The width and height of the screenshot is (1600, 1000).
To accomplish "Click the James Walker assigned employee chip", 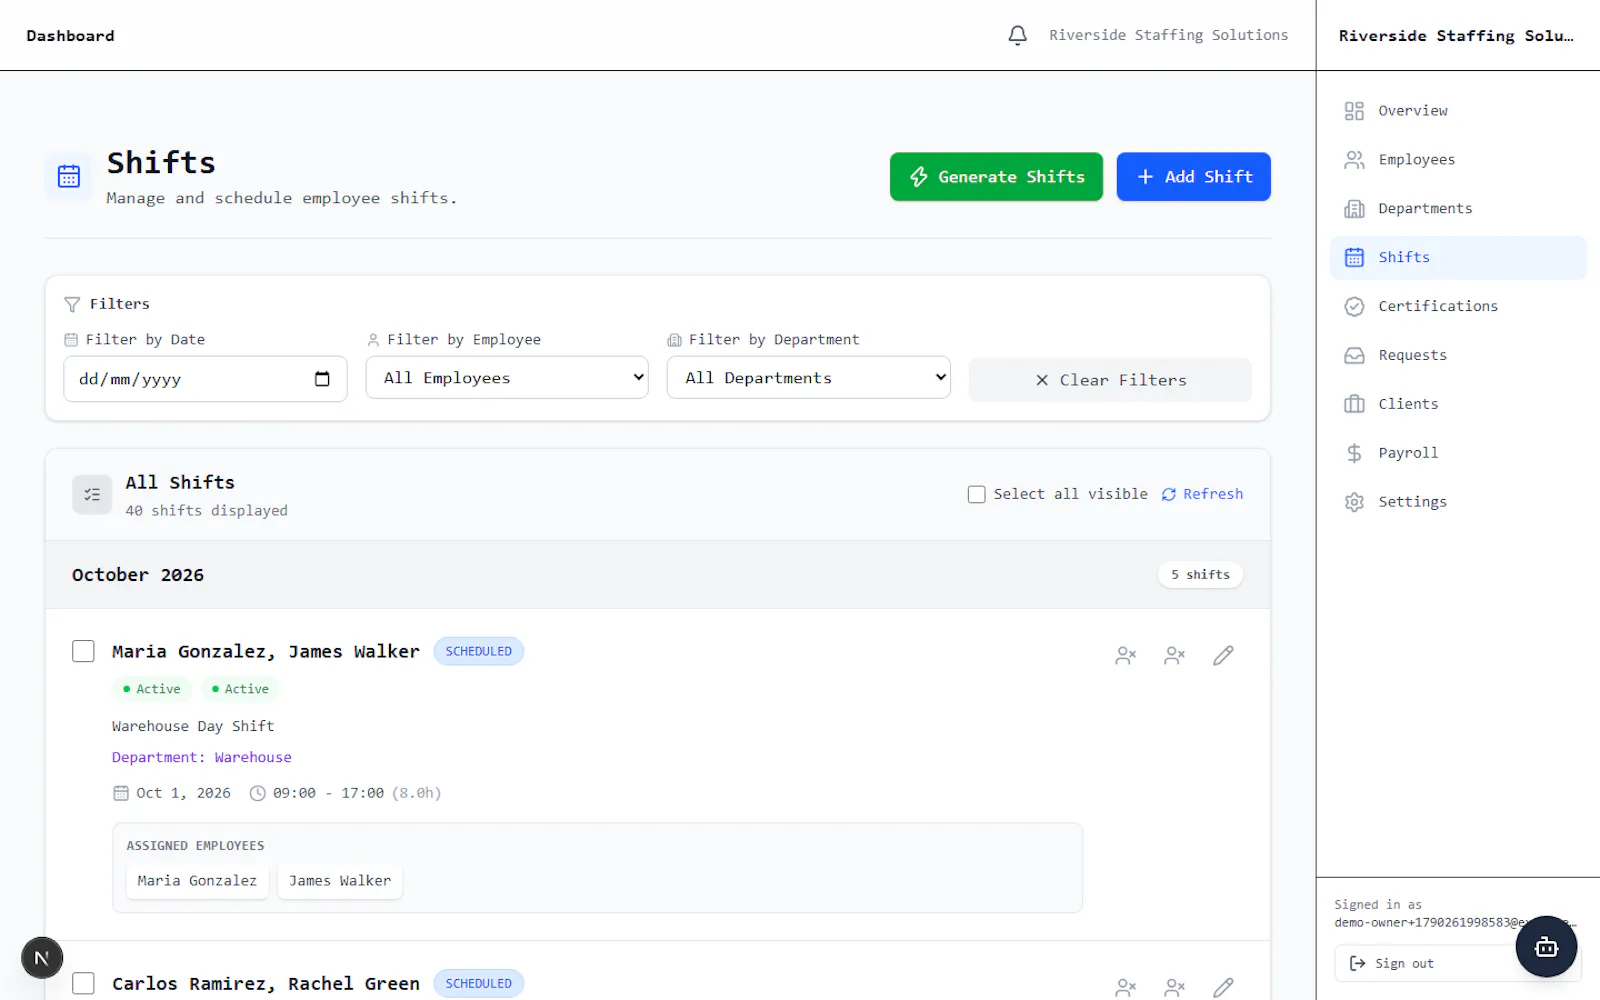I will tap(340, 881).
